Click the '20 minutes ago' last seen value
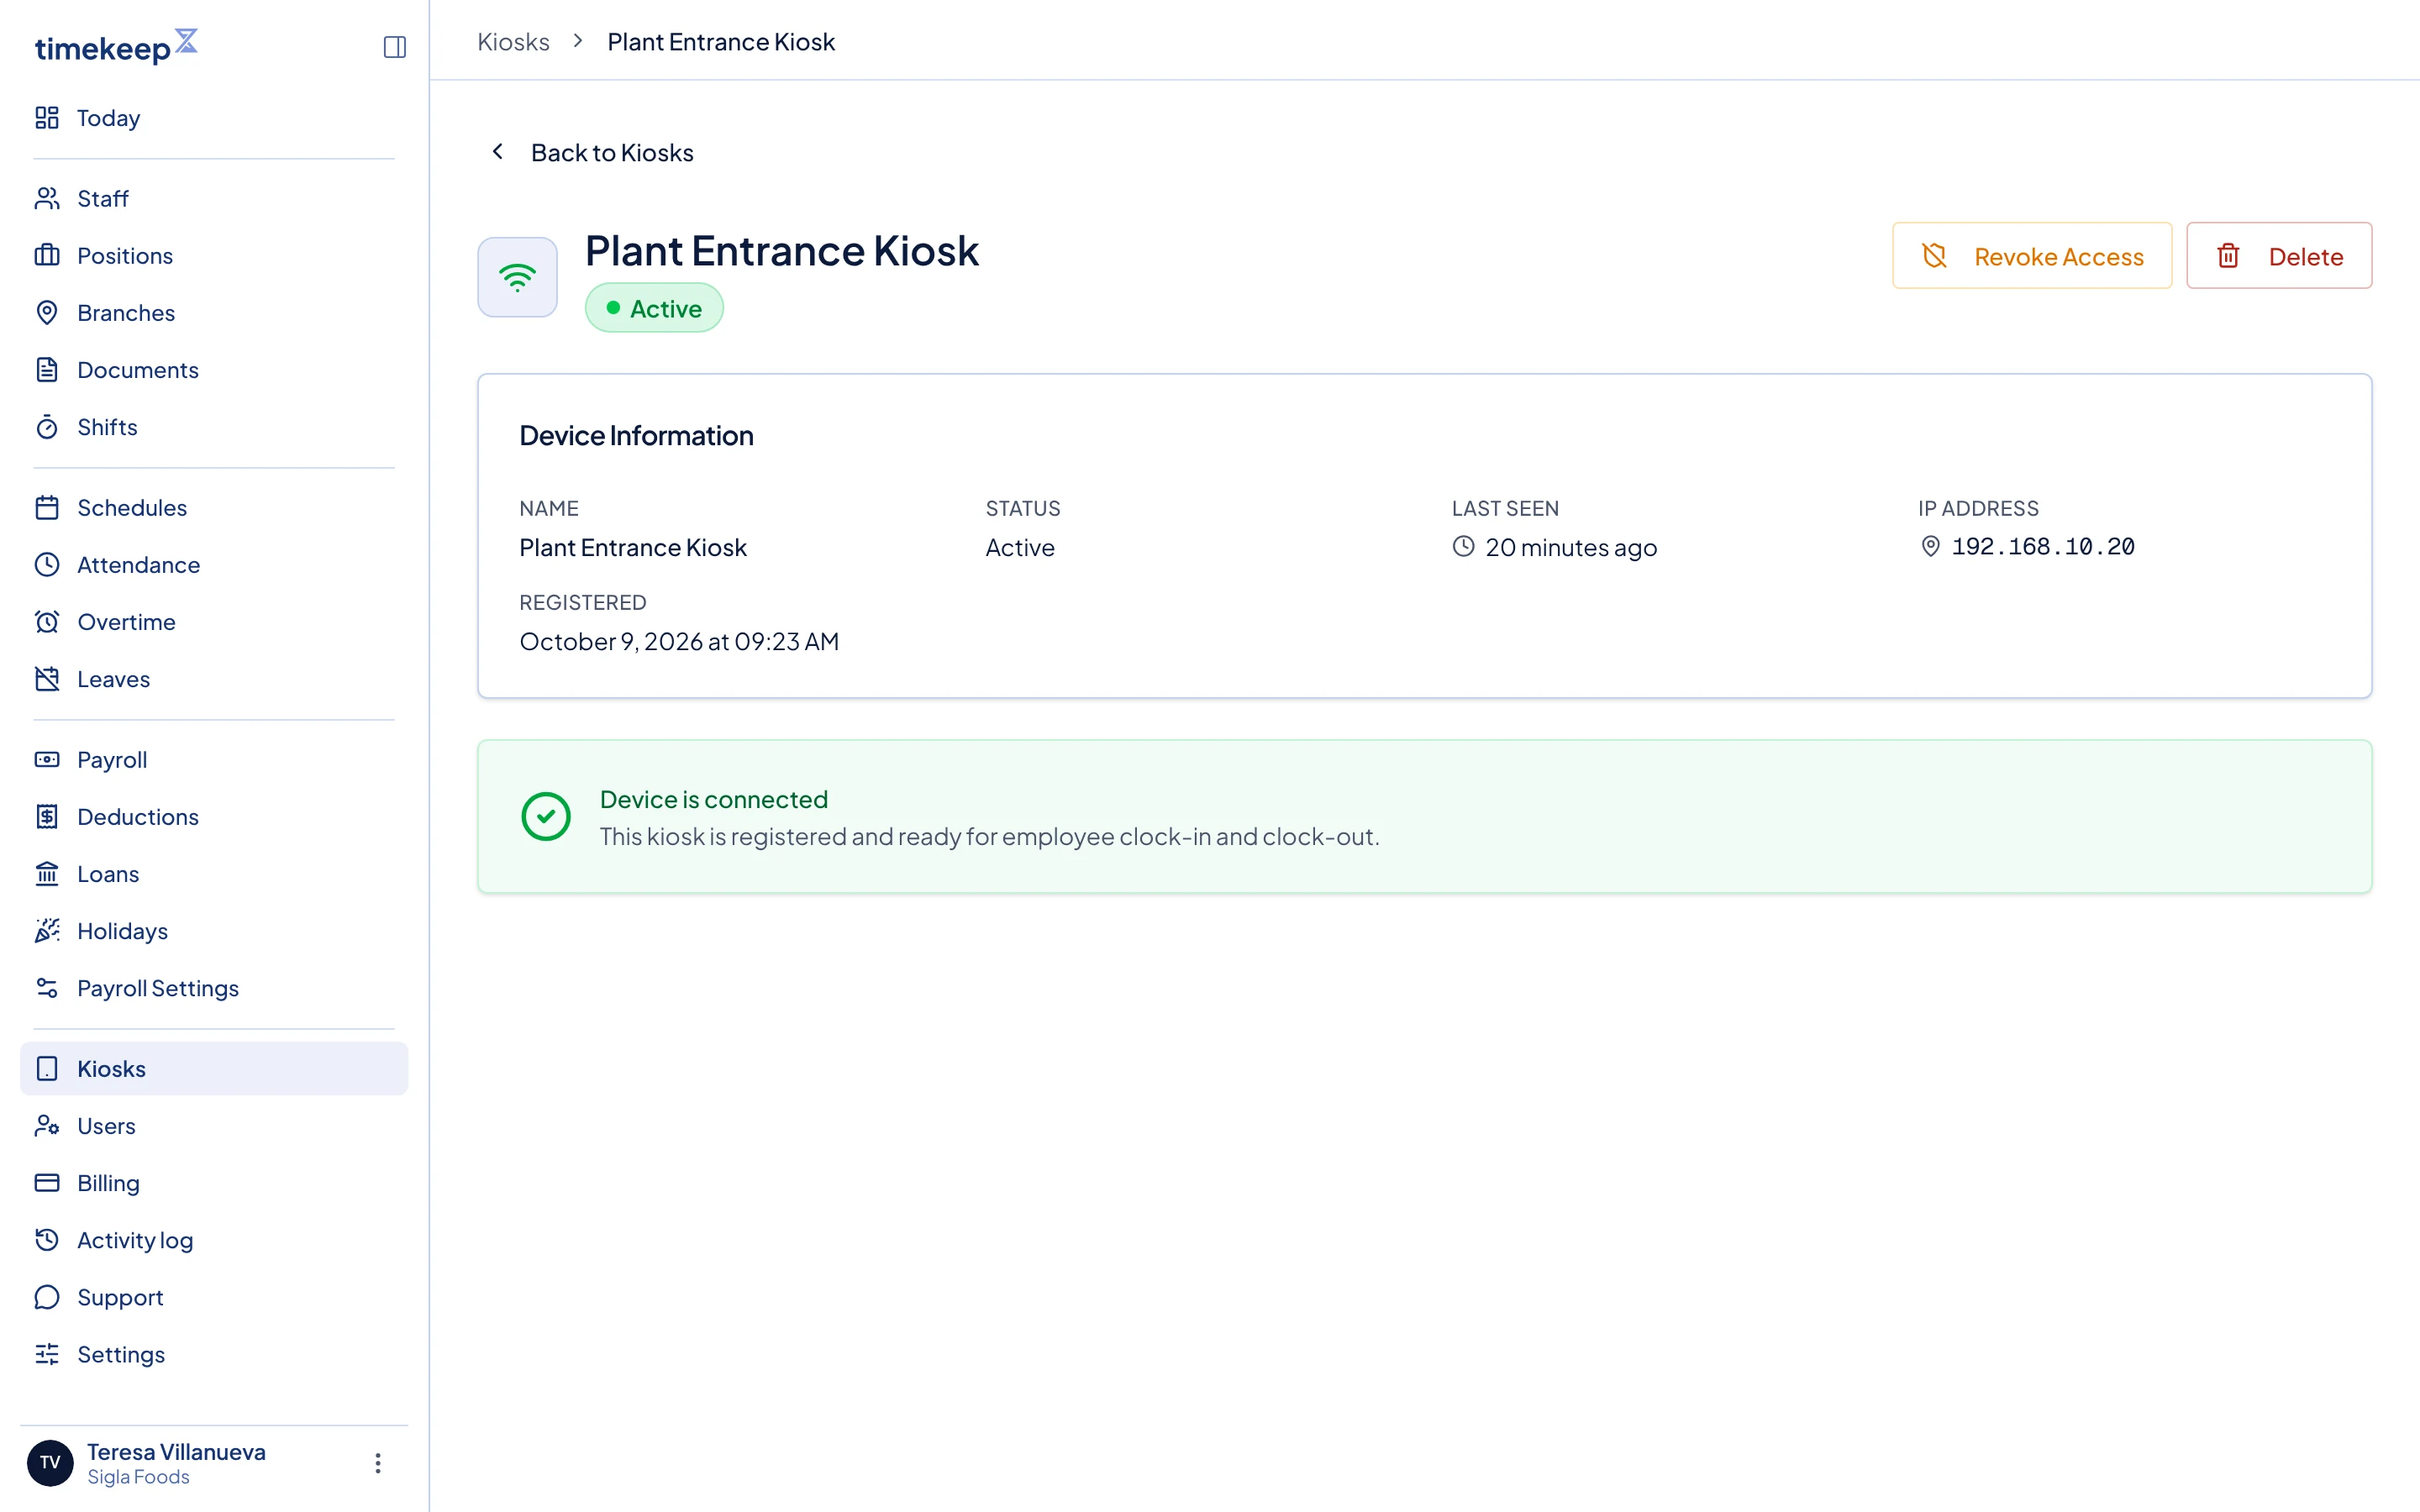Viewport: 2420px width, 1512px height. 1570,547
